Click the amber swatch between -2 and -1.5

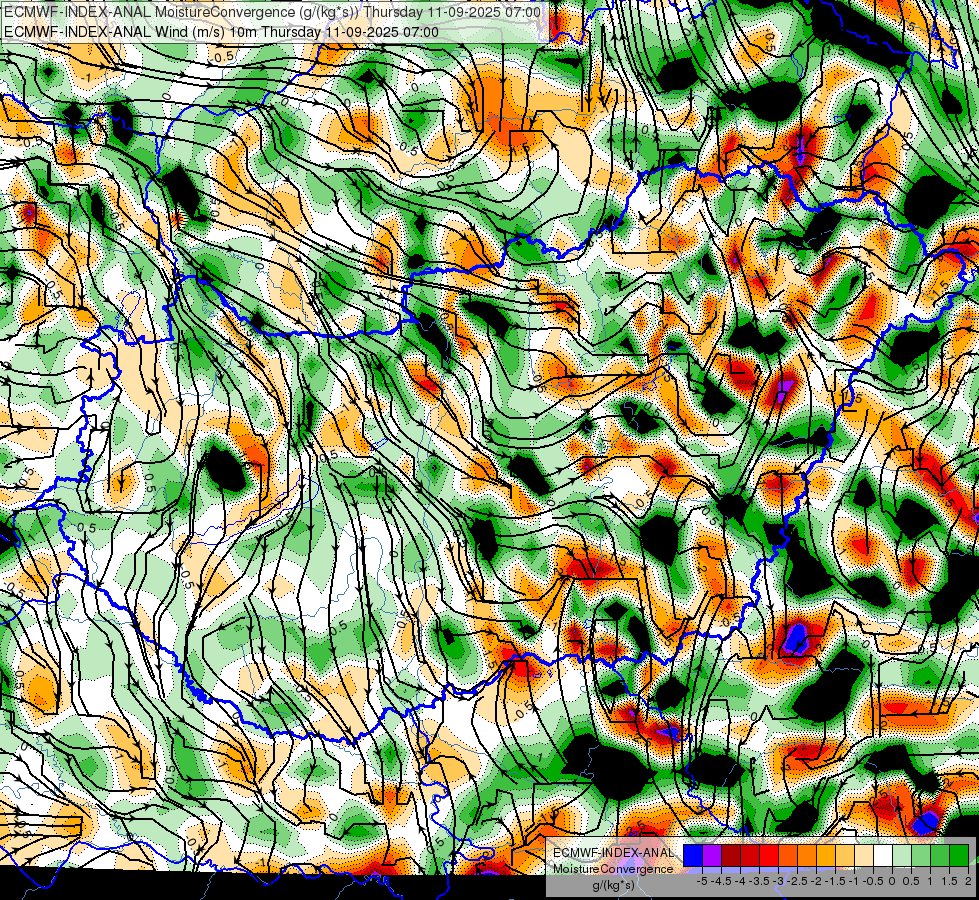826,856
